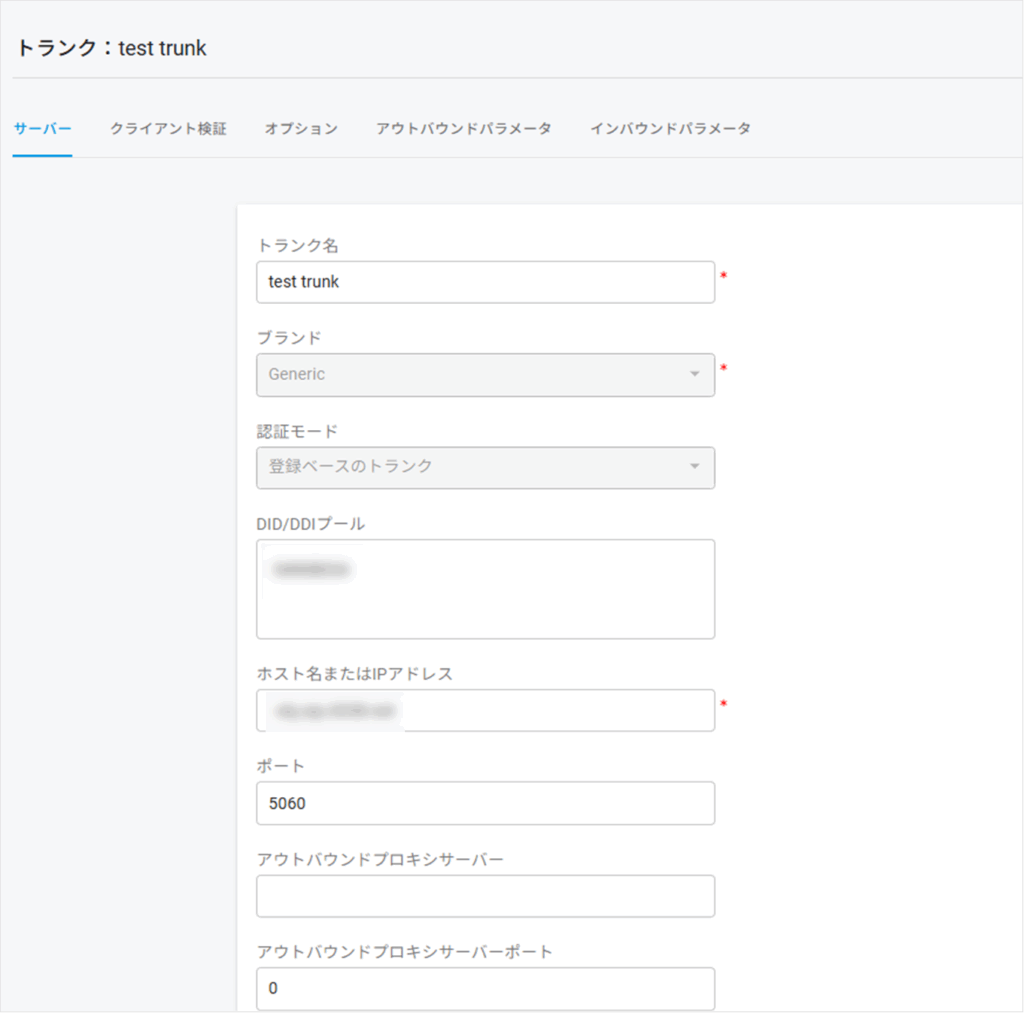
Task: Focus the アウトバウンドプロキシサーバーポート field showing 0
Action: pyautogui.click(x=485, y=989)
